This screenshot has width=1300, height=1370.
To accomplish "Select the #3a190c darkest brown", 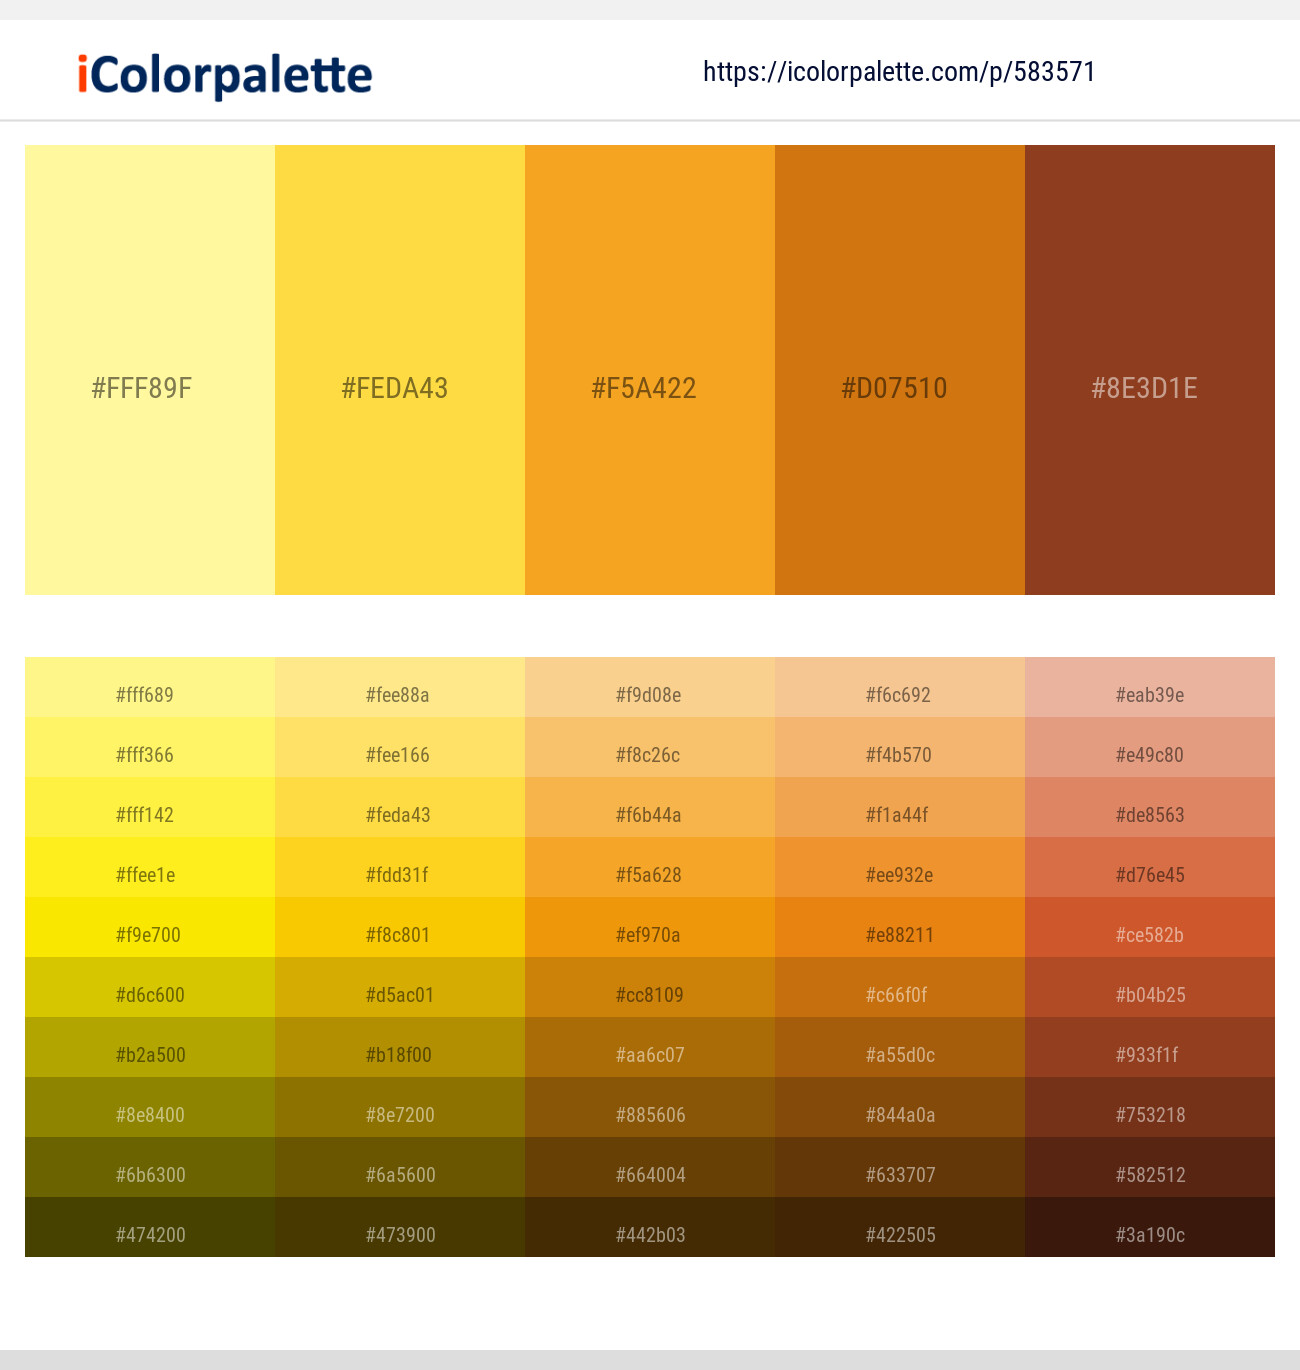I will coord(1148,1234).
